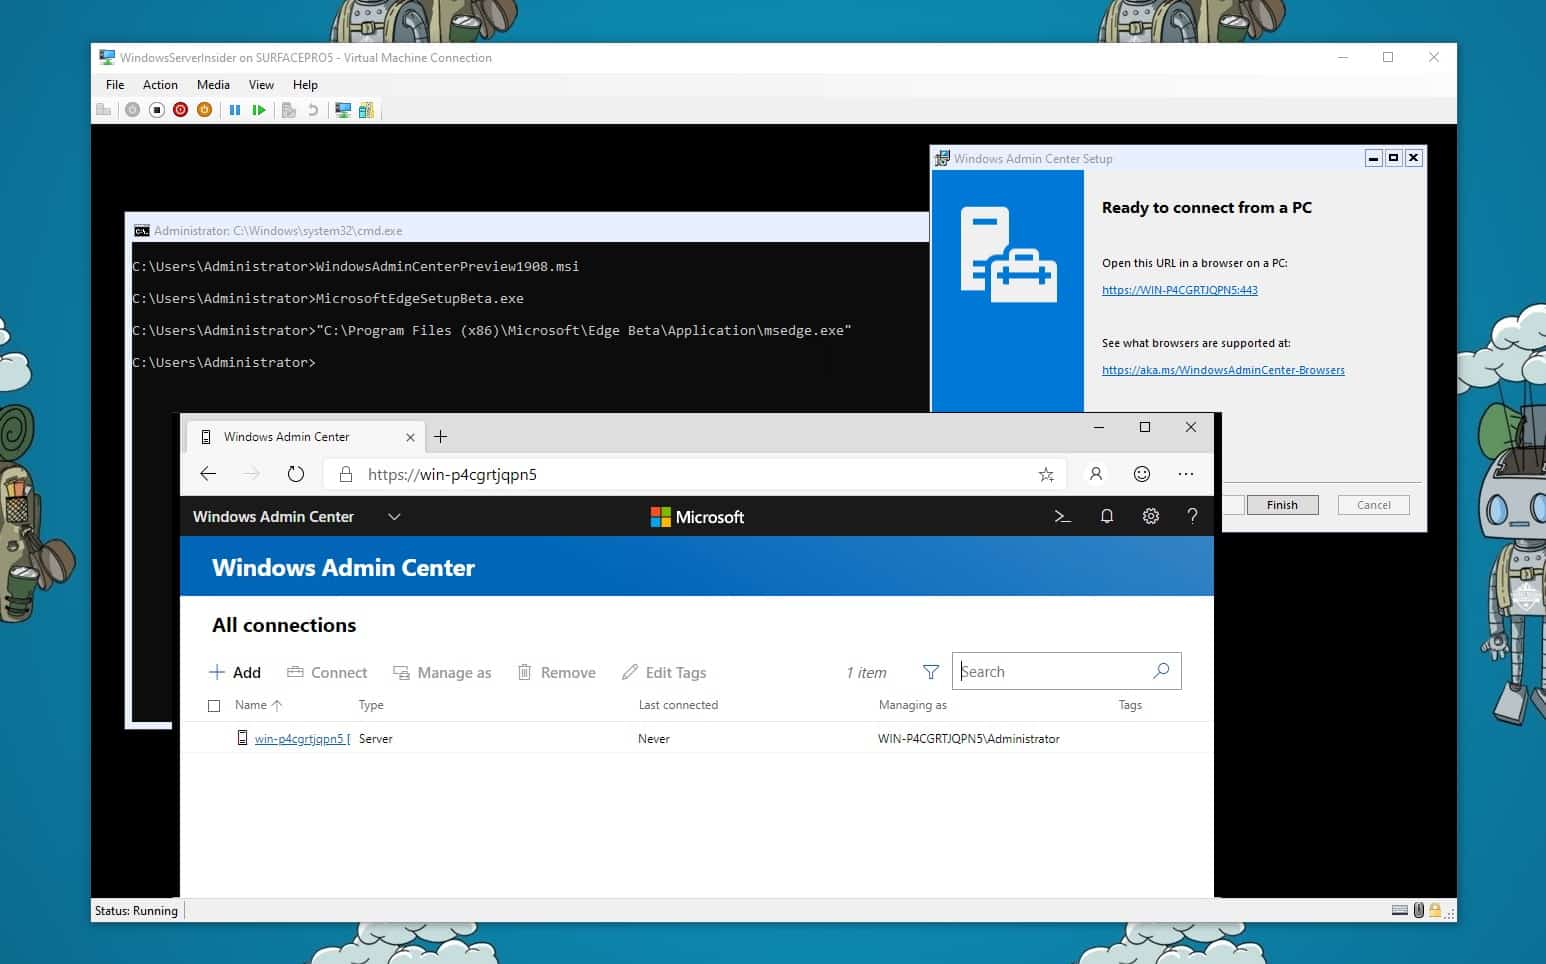This screenshot has height=964, width=1546.
Task: Open the Edge profile icon
Action: 1096,474
